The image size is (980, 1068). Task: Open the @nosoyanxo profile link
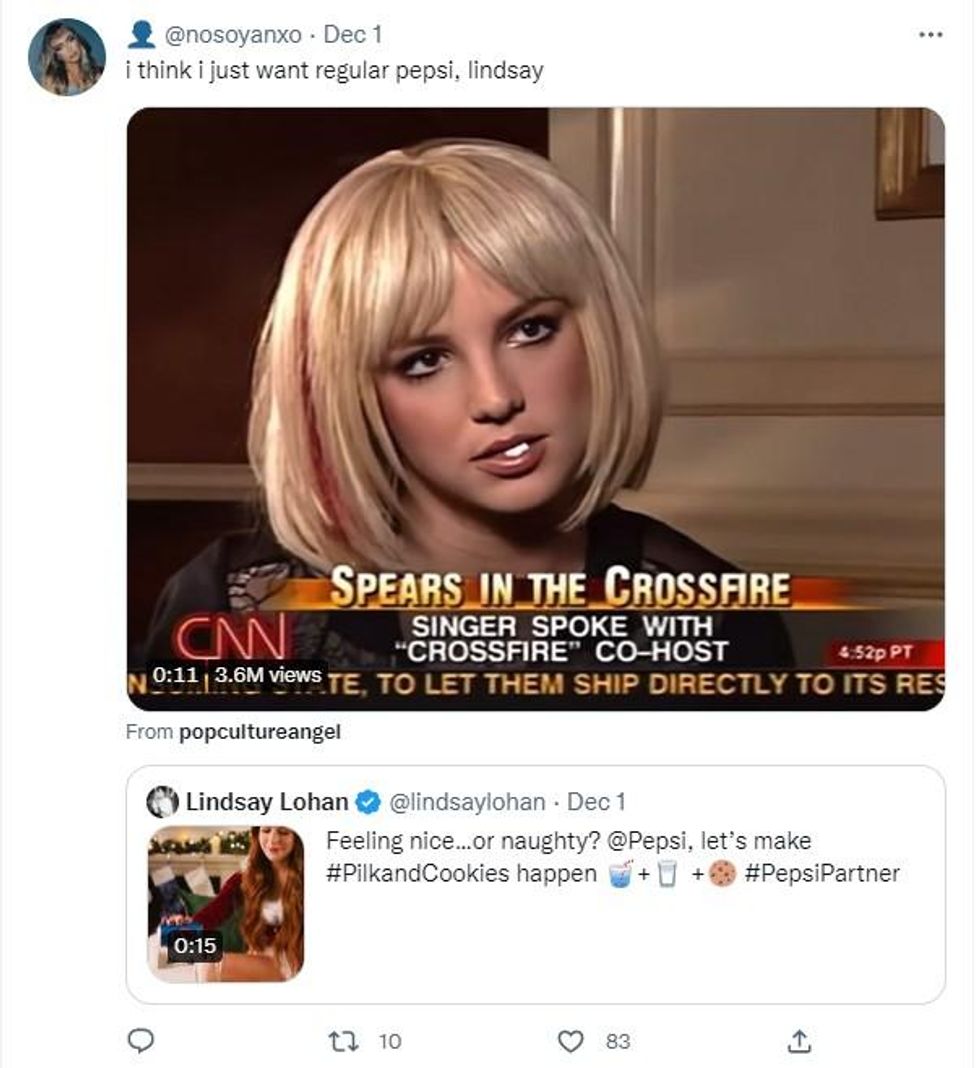[233, 35]
